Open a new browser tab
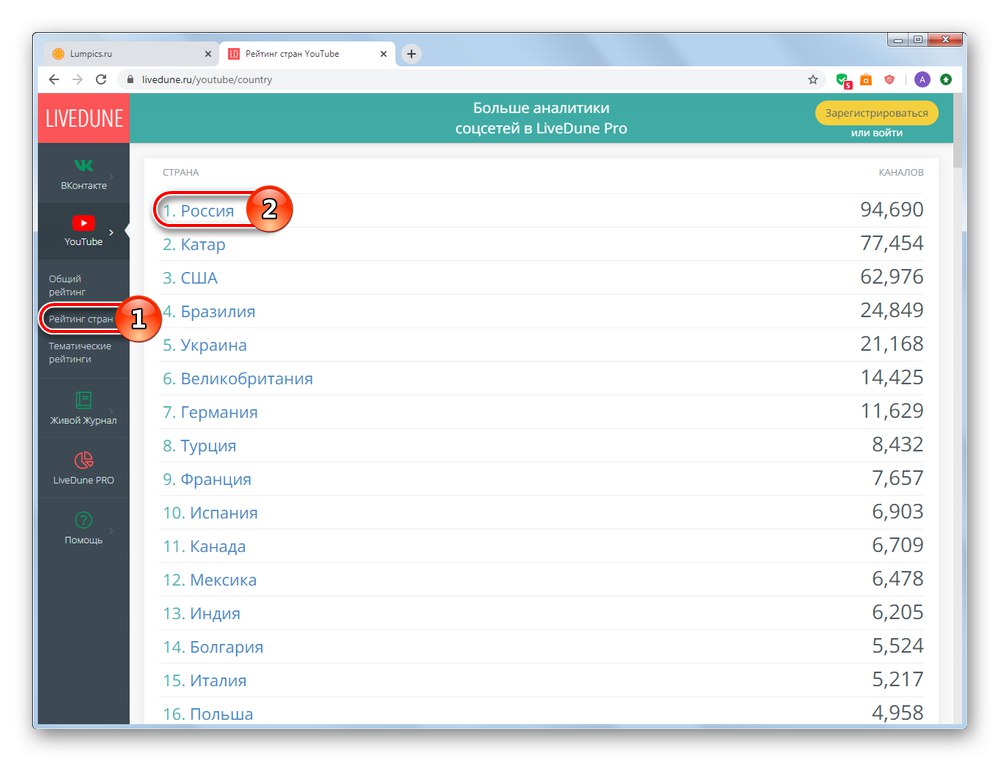 [411, 54]
